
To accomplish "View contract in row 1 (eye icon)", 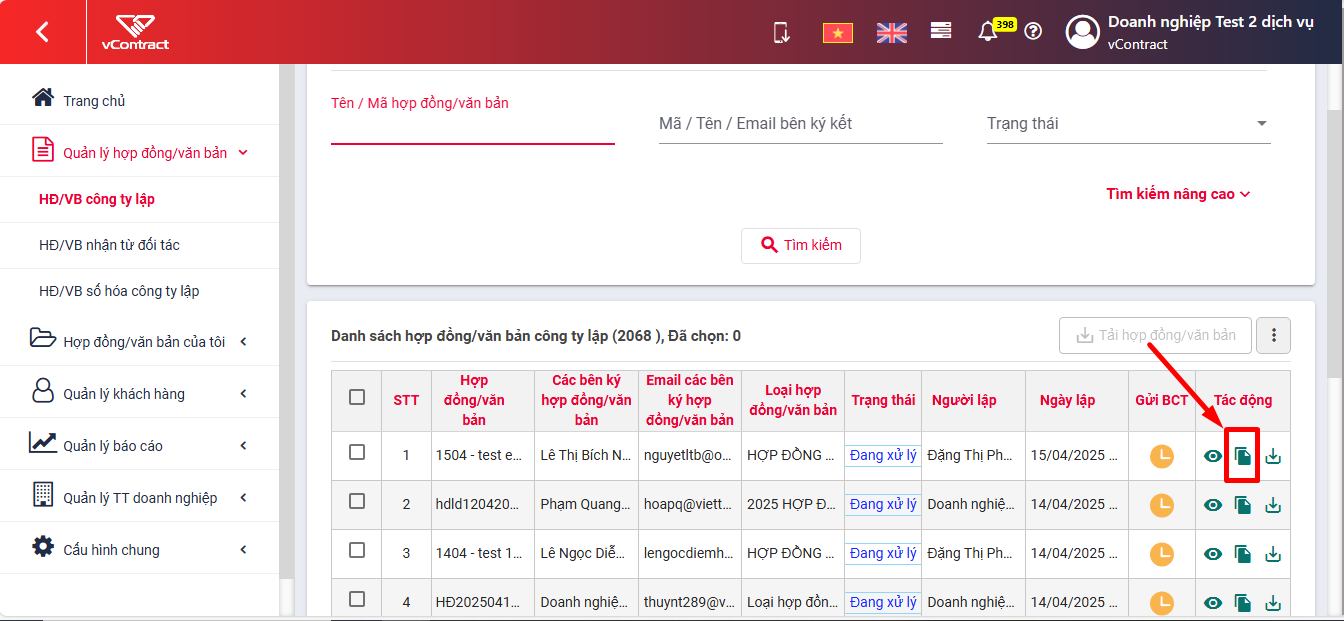I will (x=1213, y=456).
